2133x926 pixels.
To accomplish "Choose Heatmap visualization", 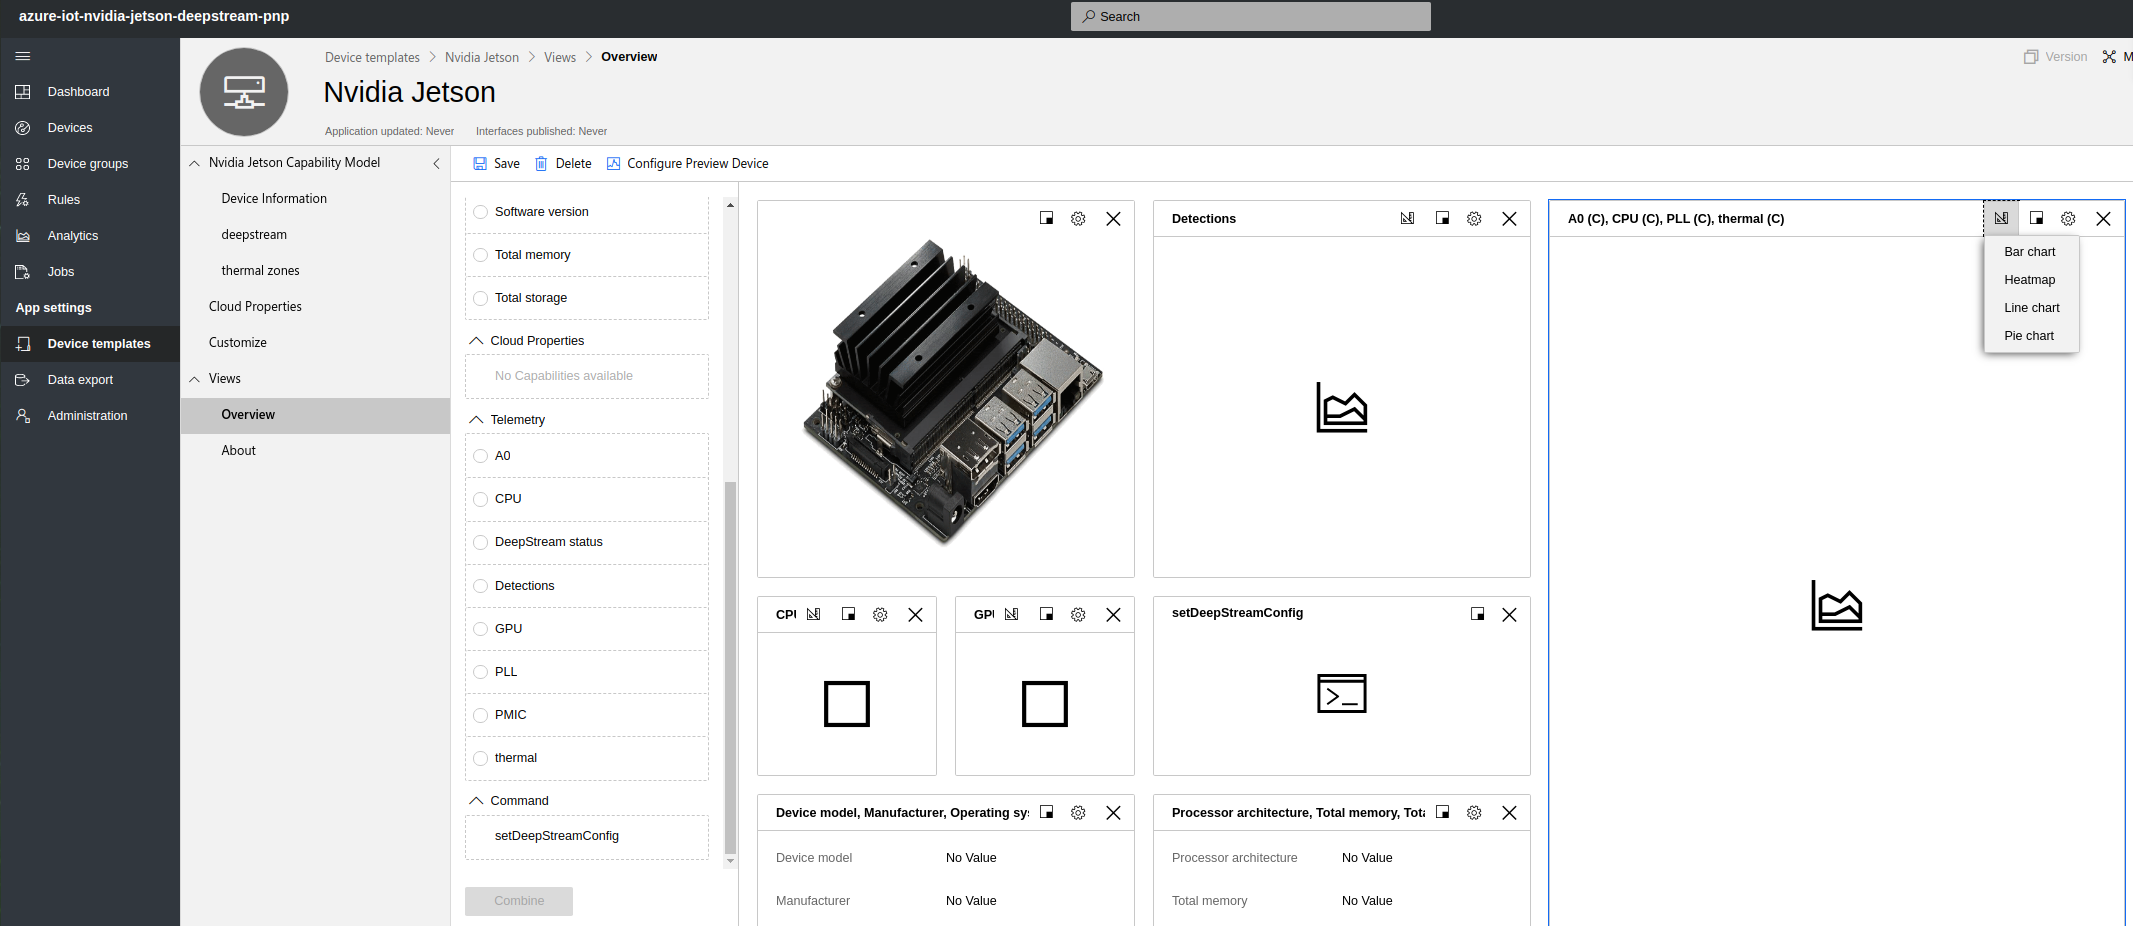I will coord(2031,280).
